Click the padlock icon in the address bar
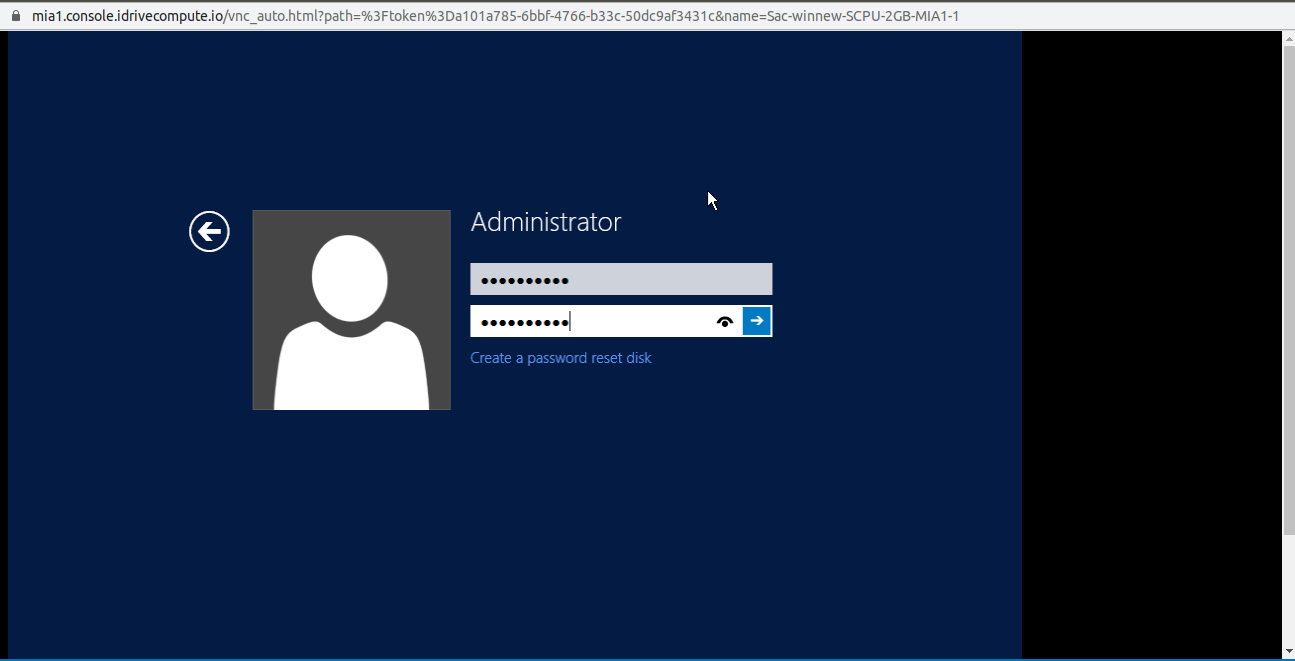This screenshot has width=1295, height=661. (15, 16)
